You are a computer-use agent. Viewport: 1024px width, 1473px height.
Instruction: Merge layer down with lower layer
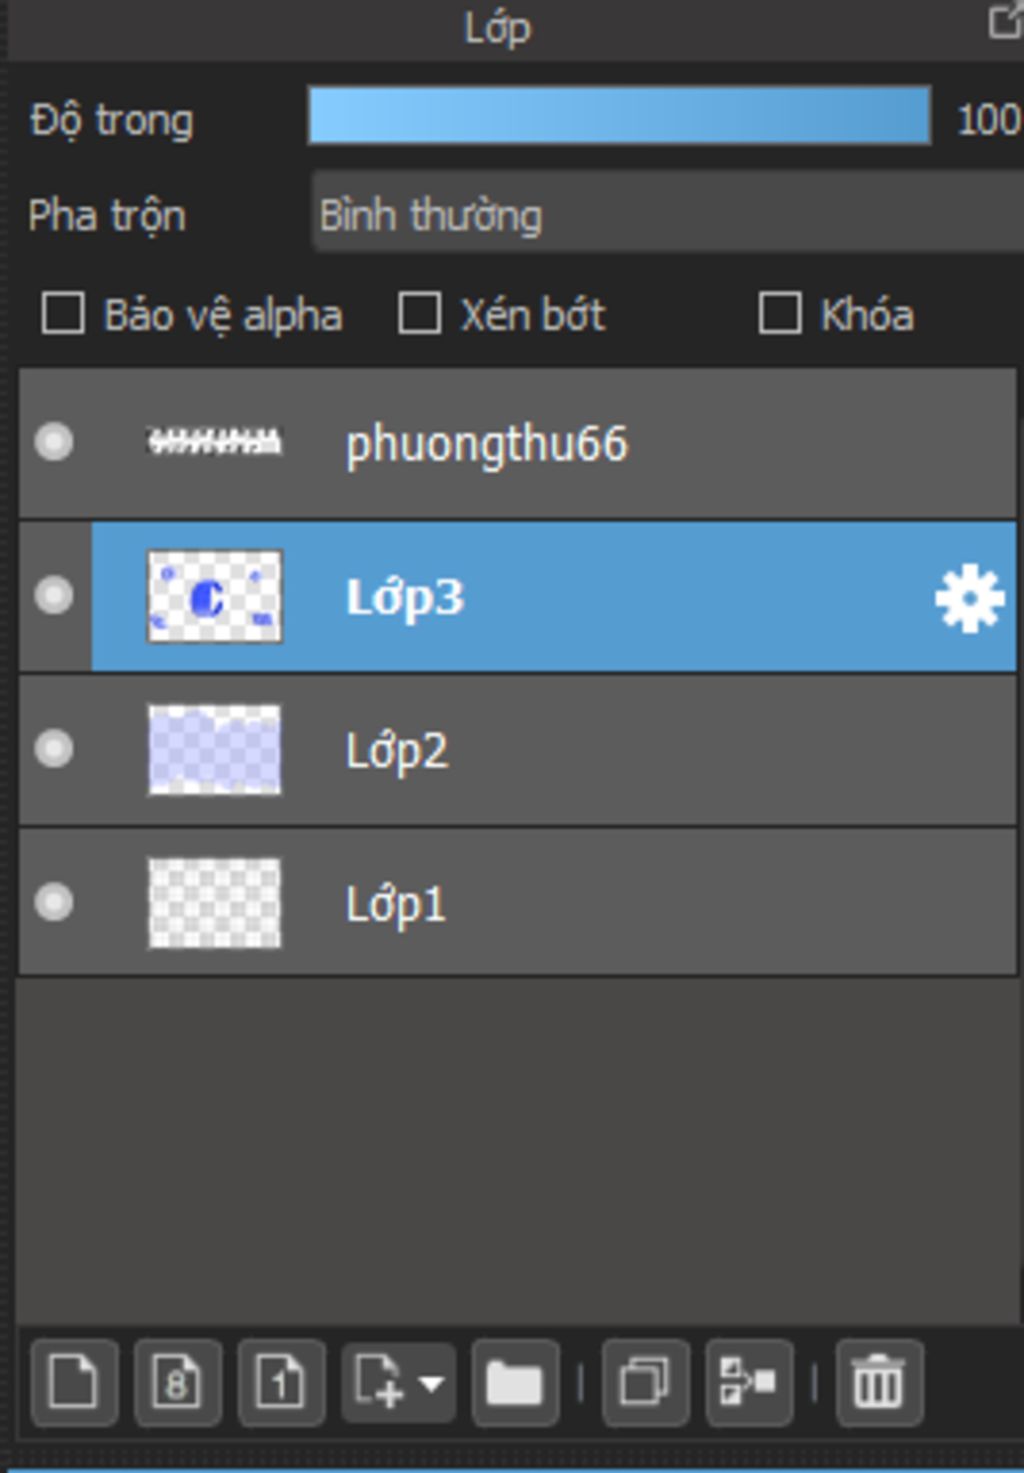pos(749,1383)
